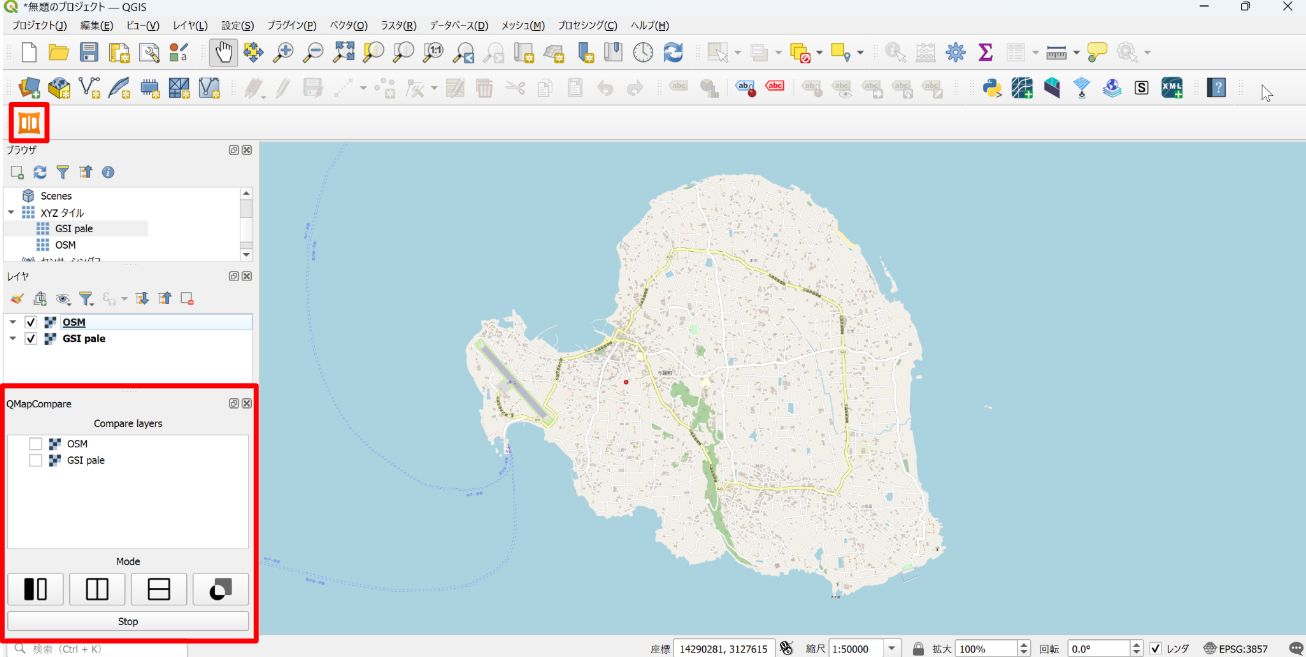Toggle the Render checkbox in status bar

1156,648
